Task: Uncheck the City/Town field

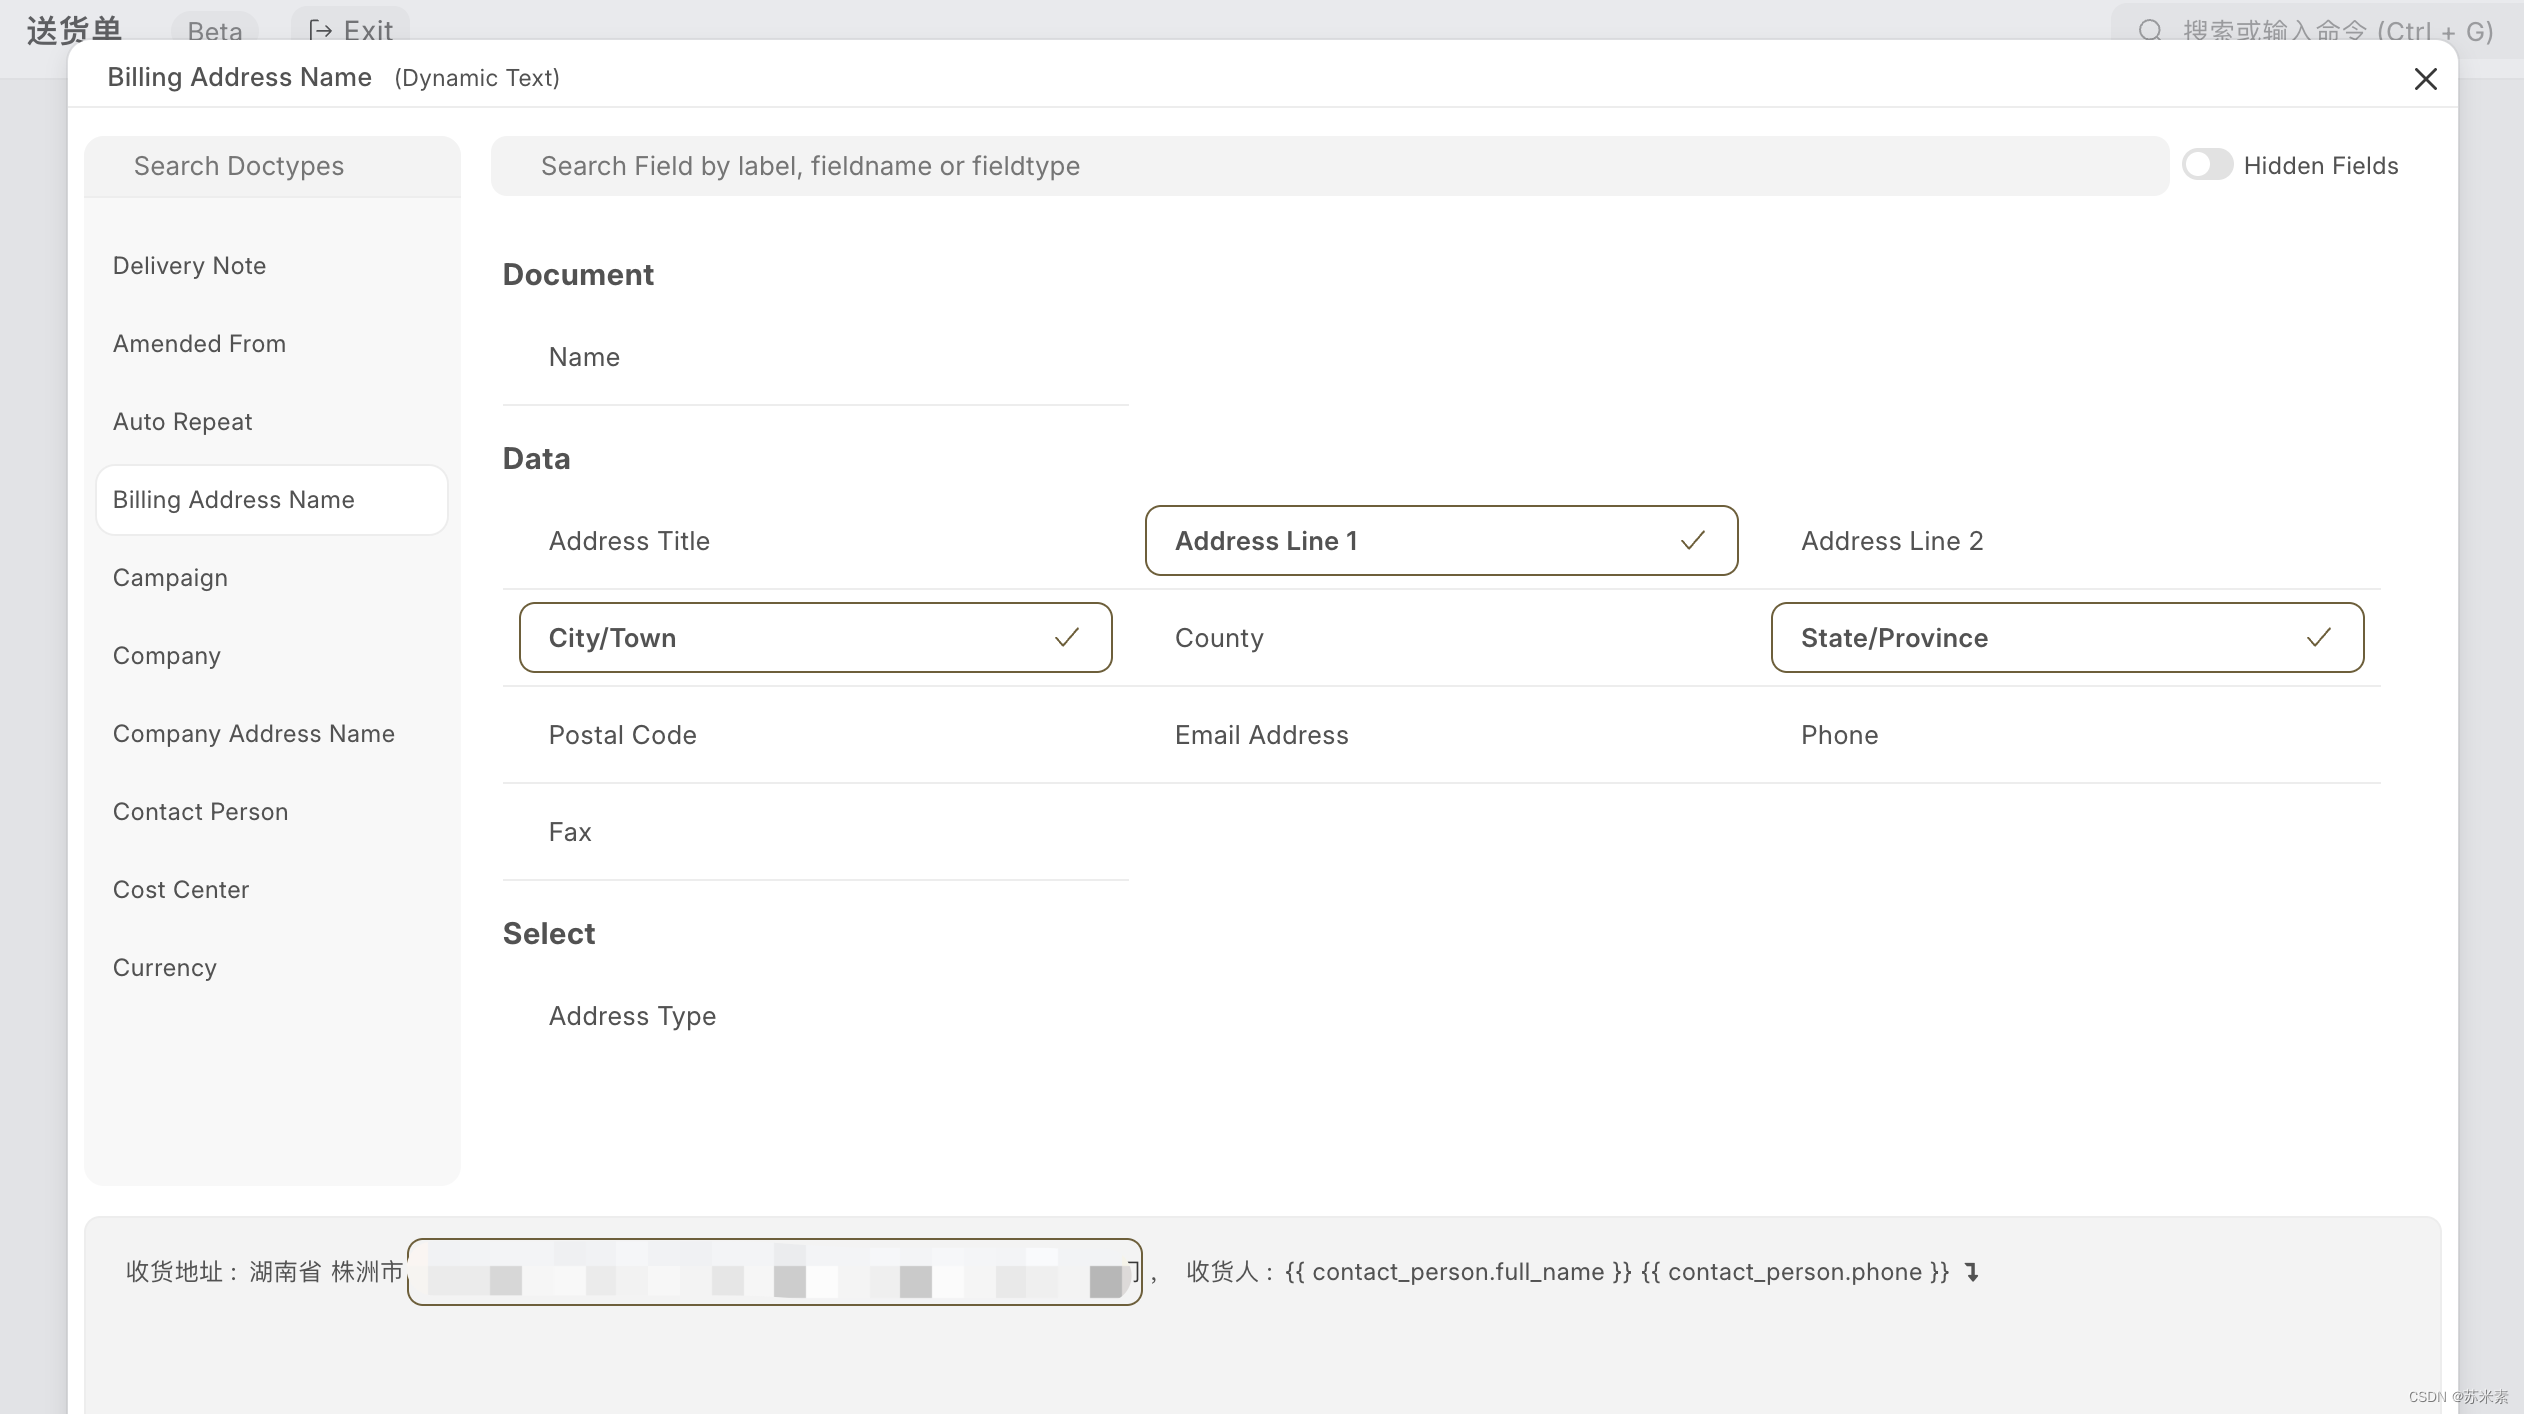Action: point(815,638)
